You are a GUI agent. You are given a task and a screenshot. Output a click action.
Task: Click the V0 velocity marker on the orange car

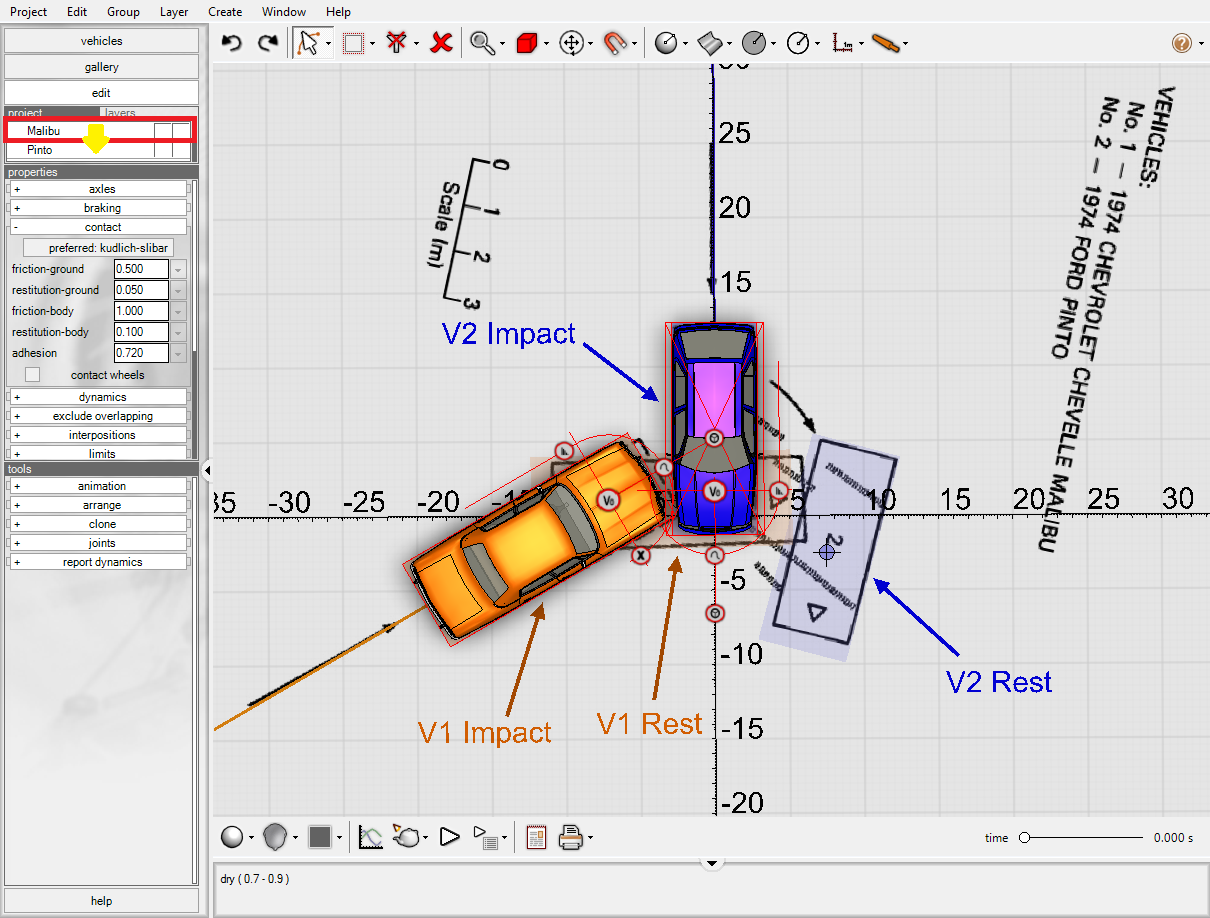point(610,499)
